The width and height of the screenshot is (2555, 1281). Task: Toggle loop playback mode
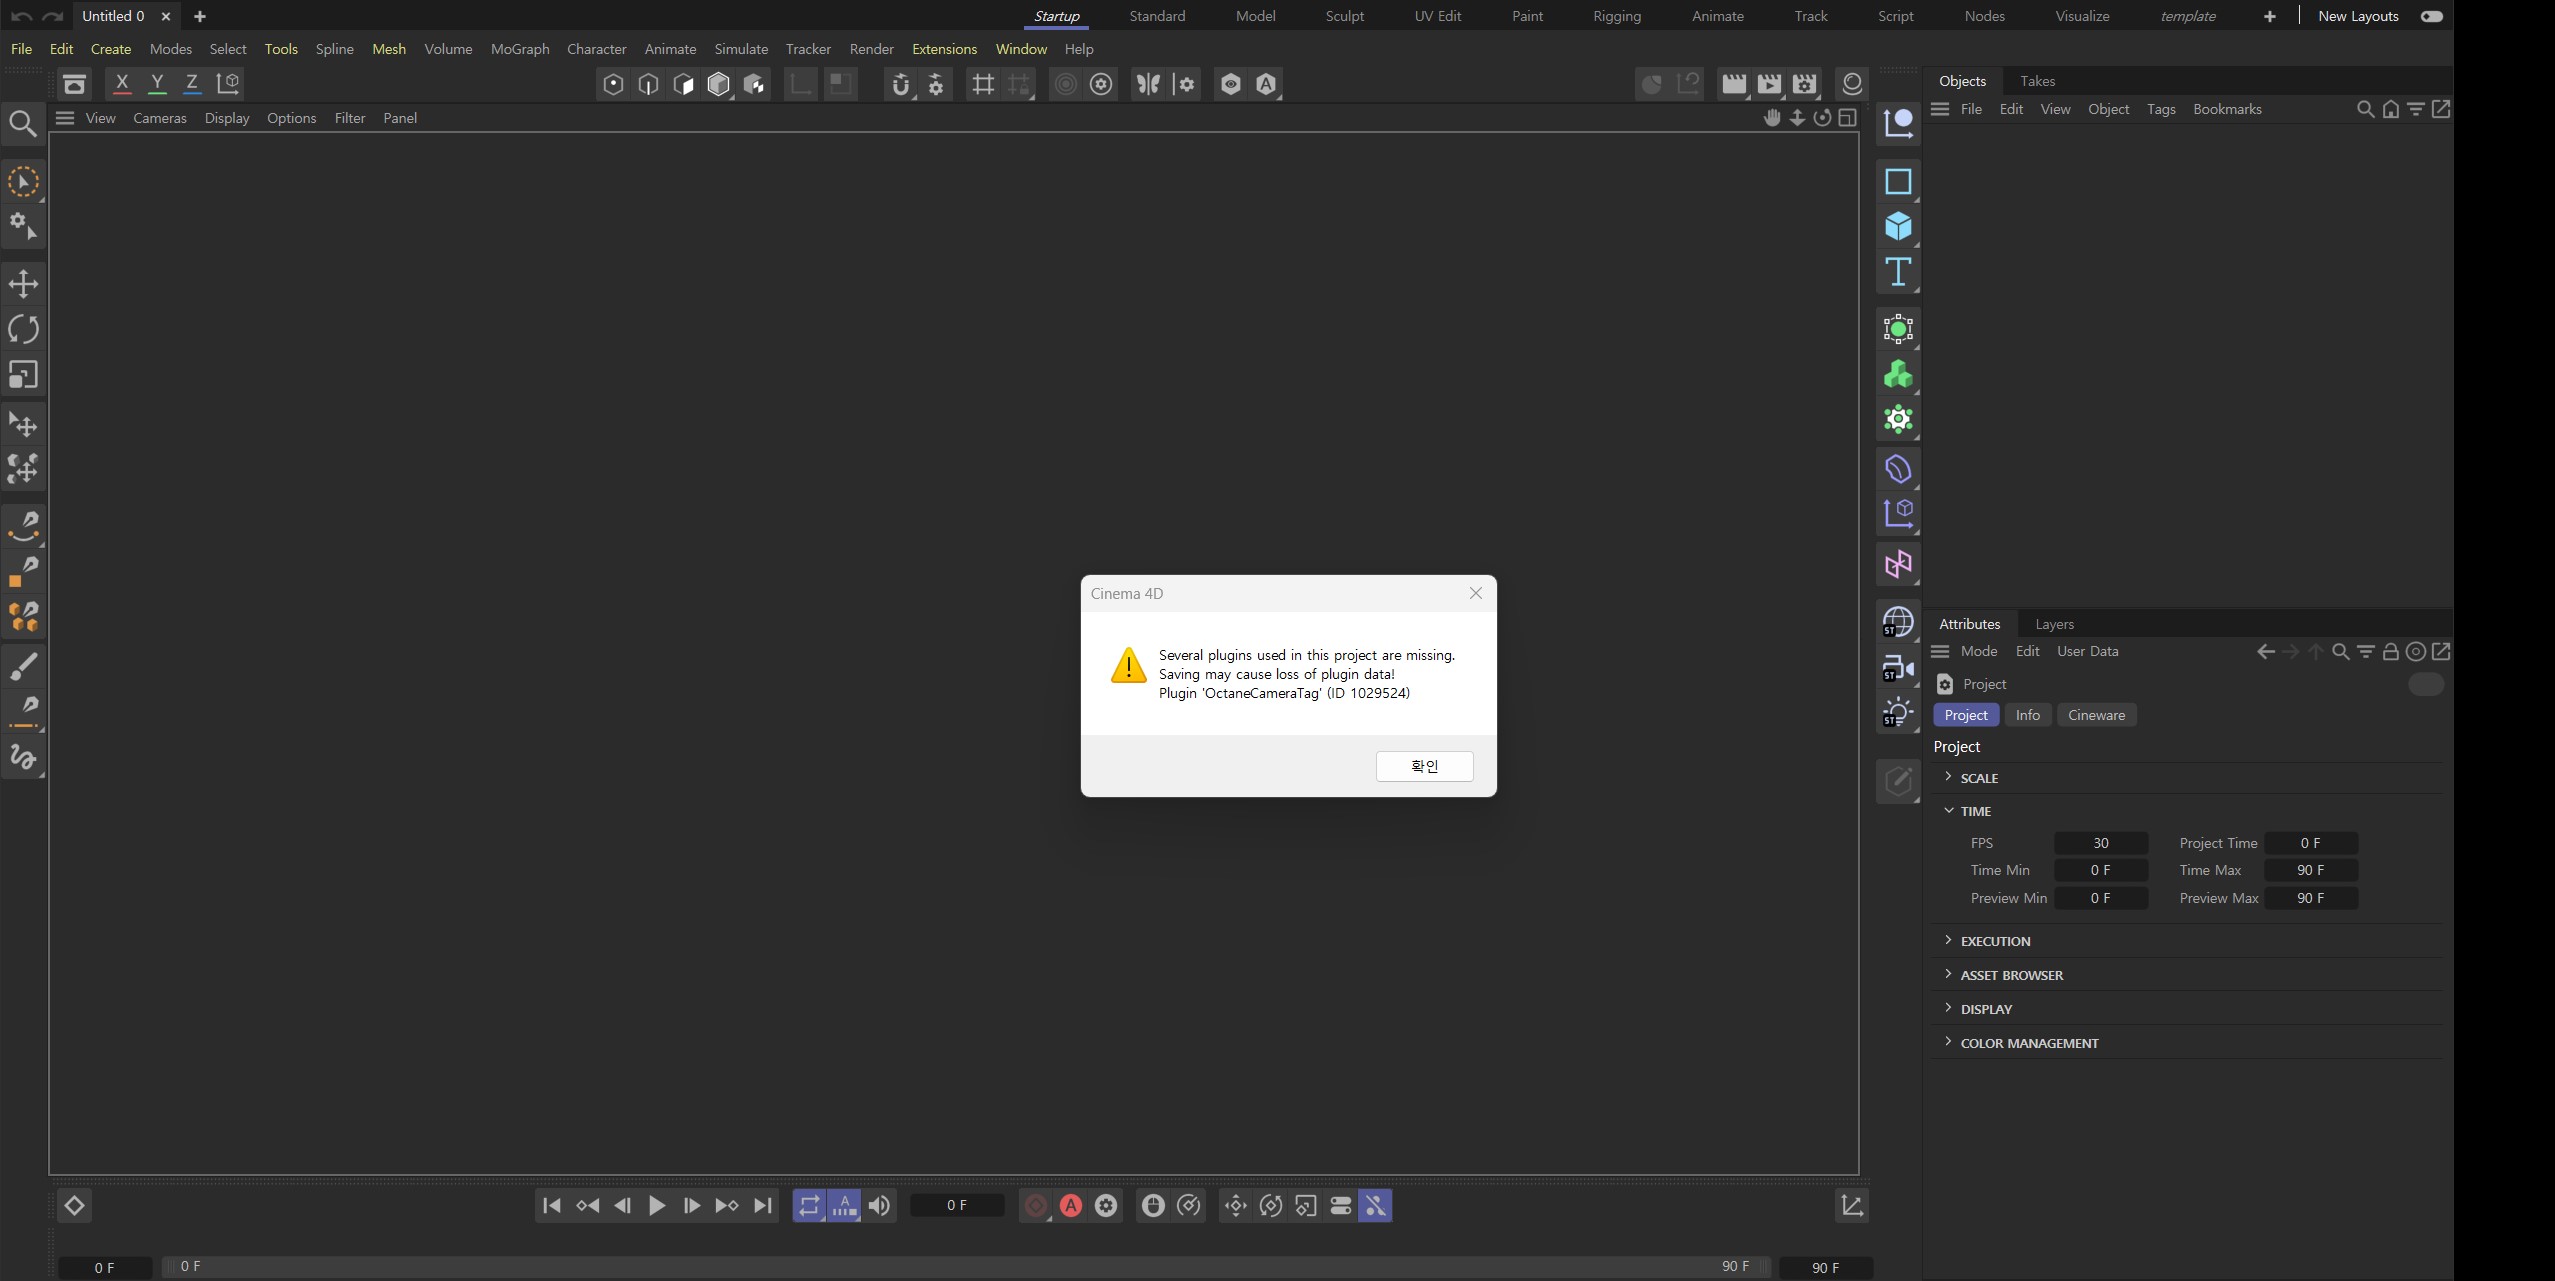809,1205
